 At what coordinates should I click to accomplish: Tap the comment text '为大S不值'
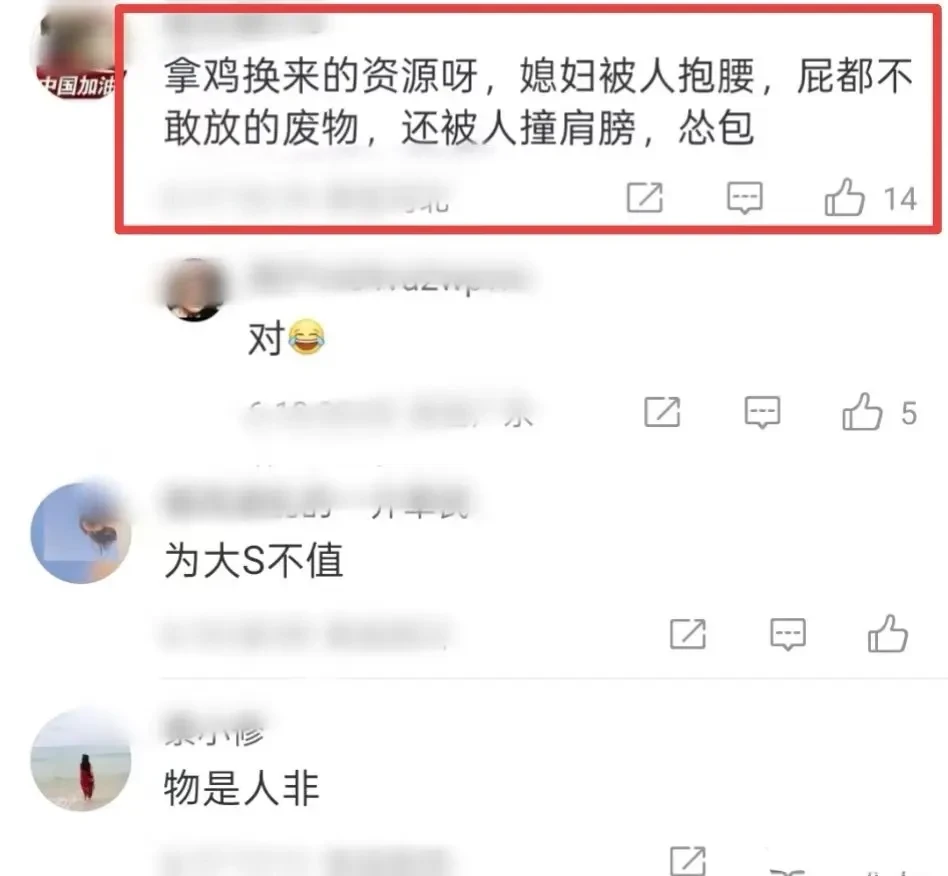point(254,560)
